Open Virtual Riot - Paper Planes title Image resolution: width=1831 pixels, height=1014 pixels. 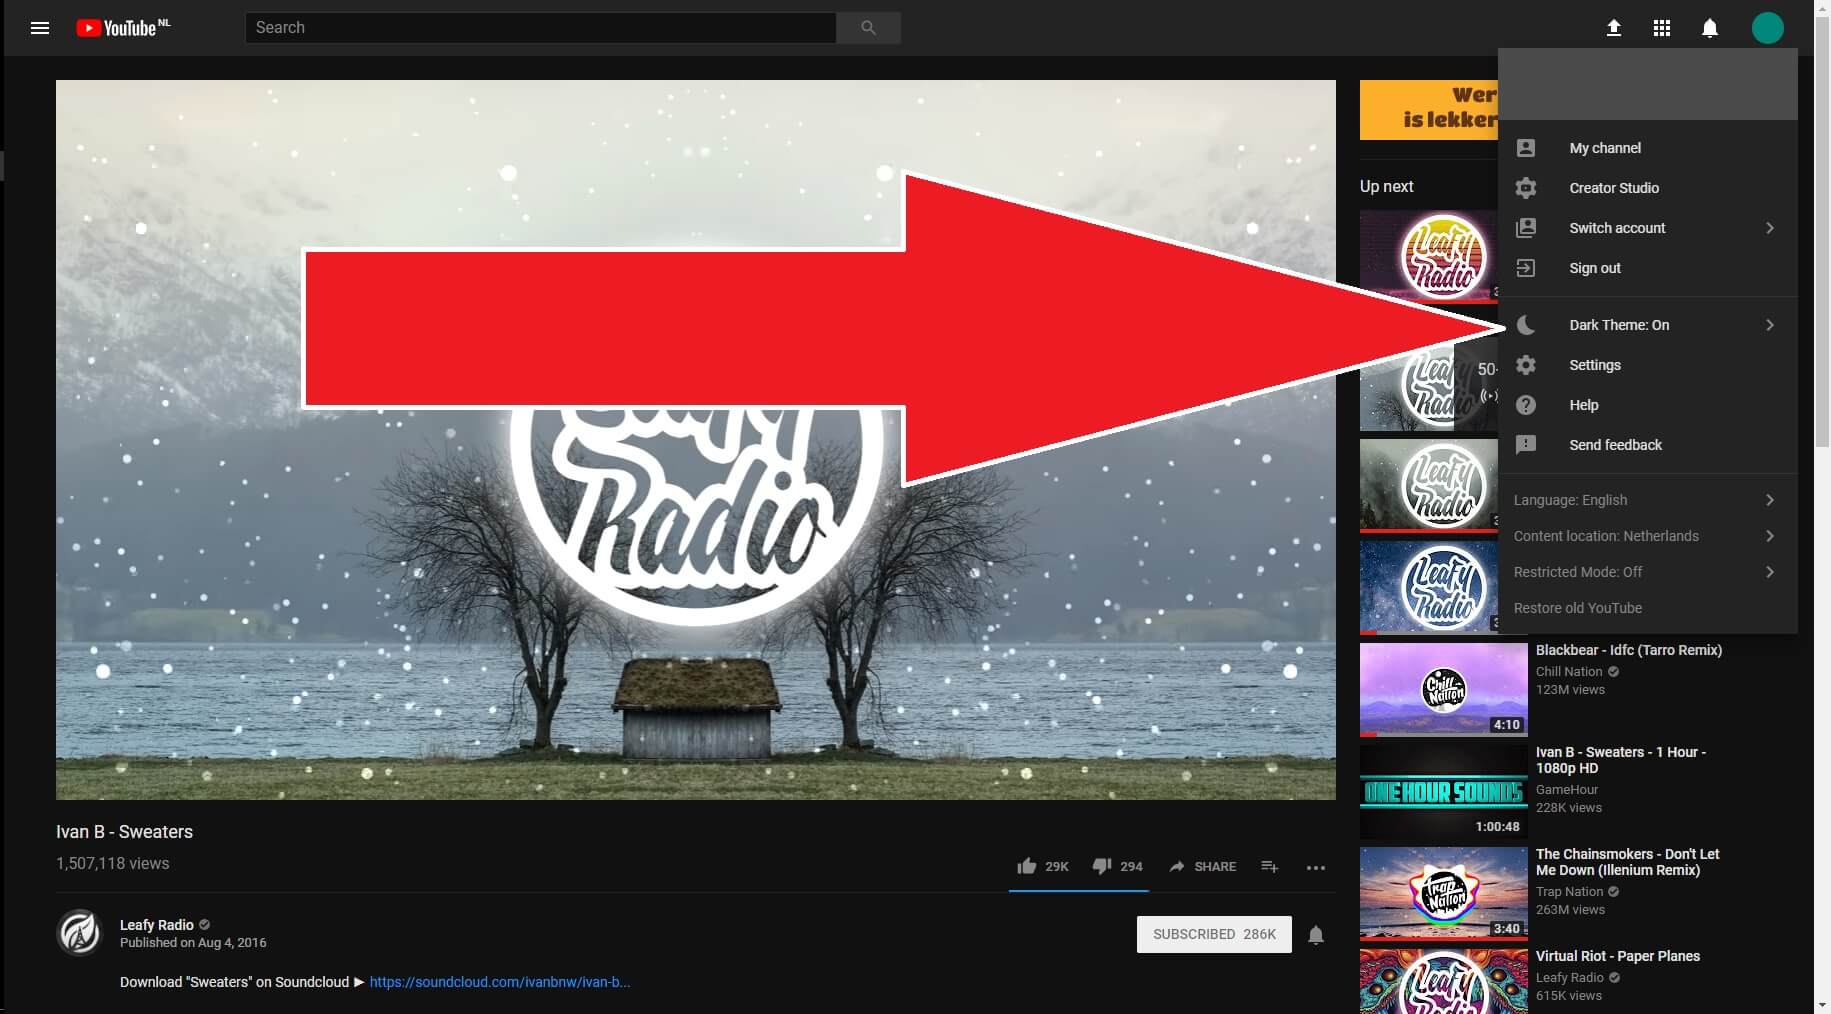[x=1618, y=956]
